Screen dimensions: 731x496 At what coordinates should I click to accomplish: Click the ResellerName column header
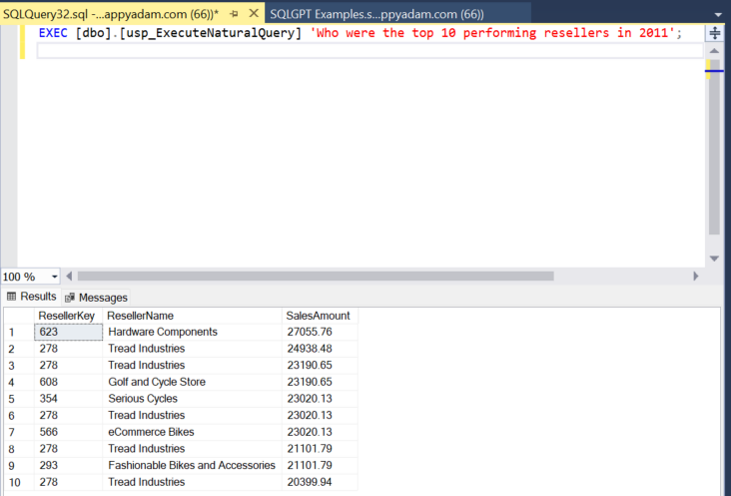click(192, 316)
